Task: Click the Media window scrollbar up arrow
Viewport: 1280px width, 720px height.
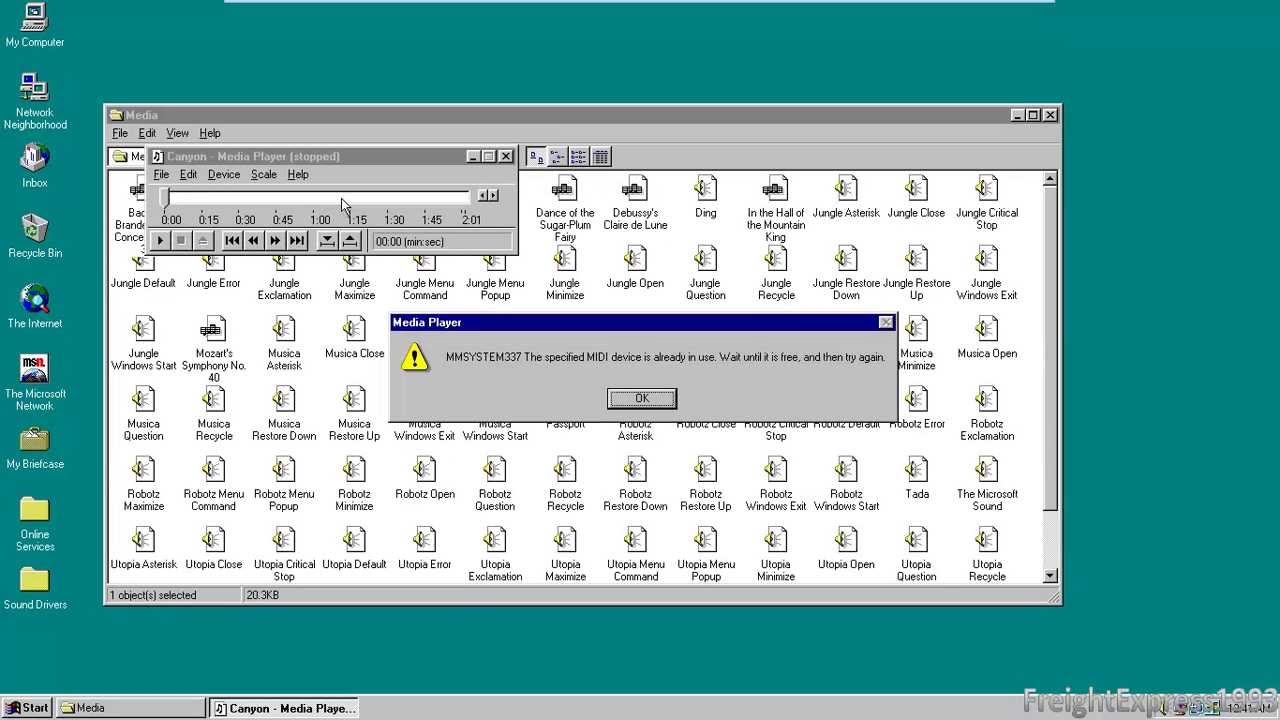Action: click(x=1050, y=179)
